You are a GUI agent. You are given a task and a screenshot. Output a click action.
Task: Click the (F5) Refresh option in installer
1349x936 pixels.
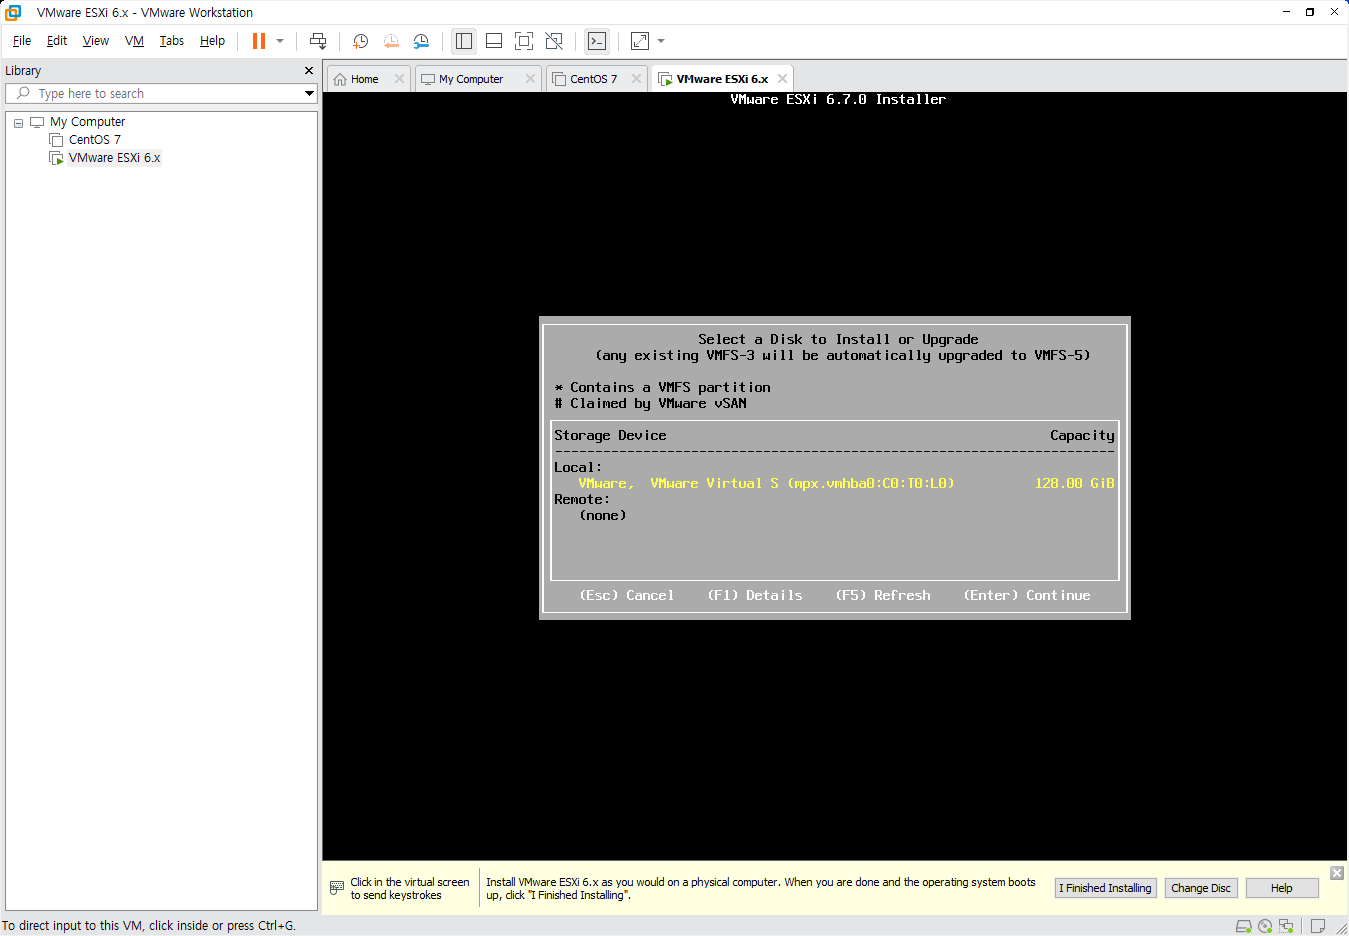coord(883,595)
